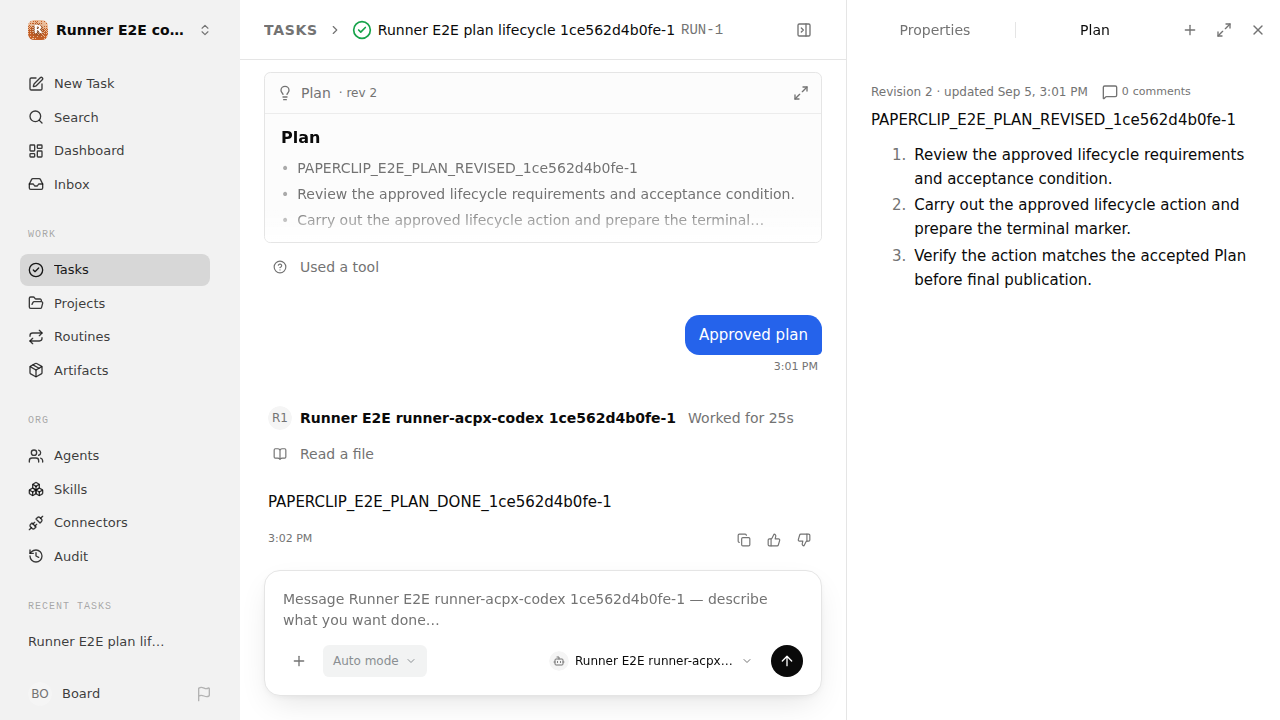Image resolution: width=1280 pixels, height=720 pixels.
Task: Open the Auto mode dropdown
Action: (375, 661)
